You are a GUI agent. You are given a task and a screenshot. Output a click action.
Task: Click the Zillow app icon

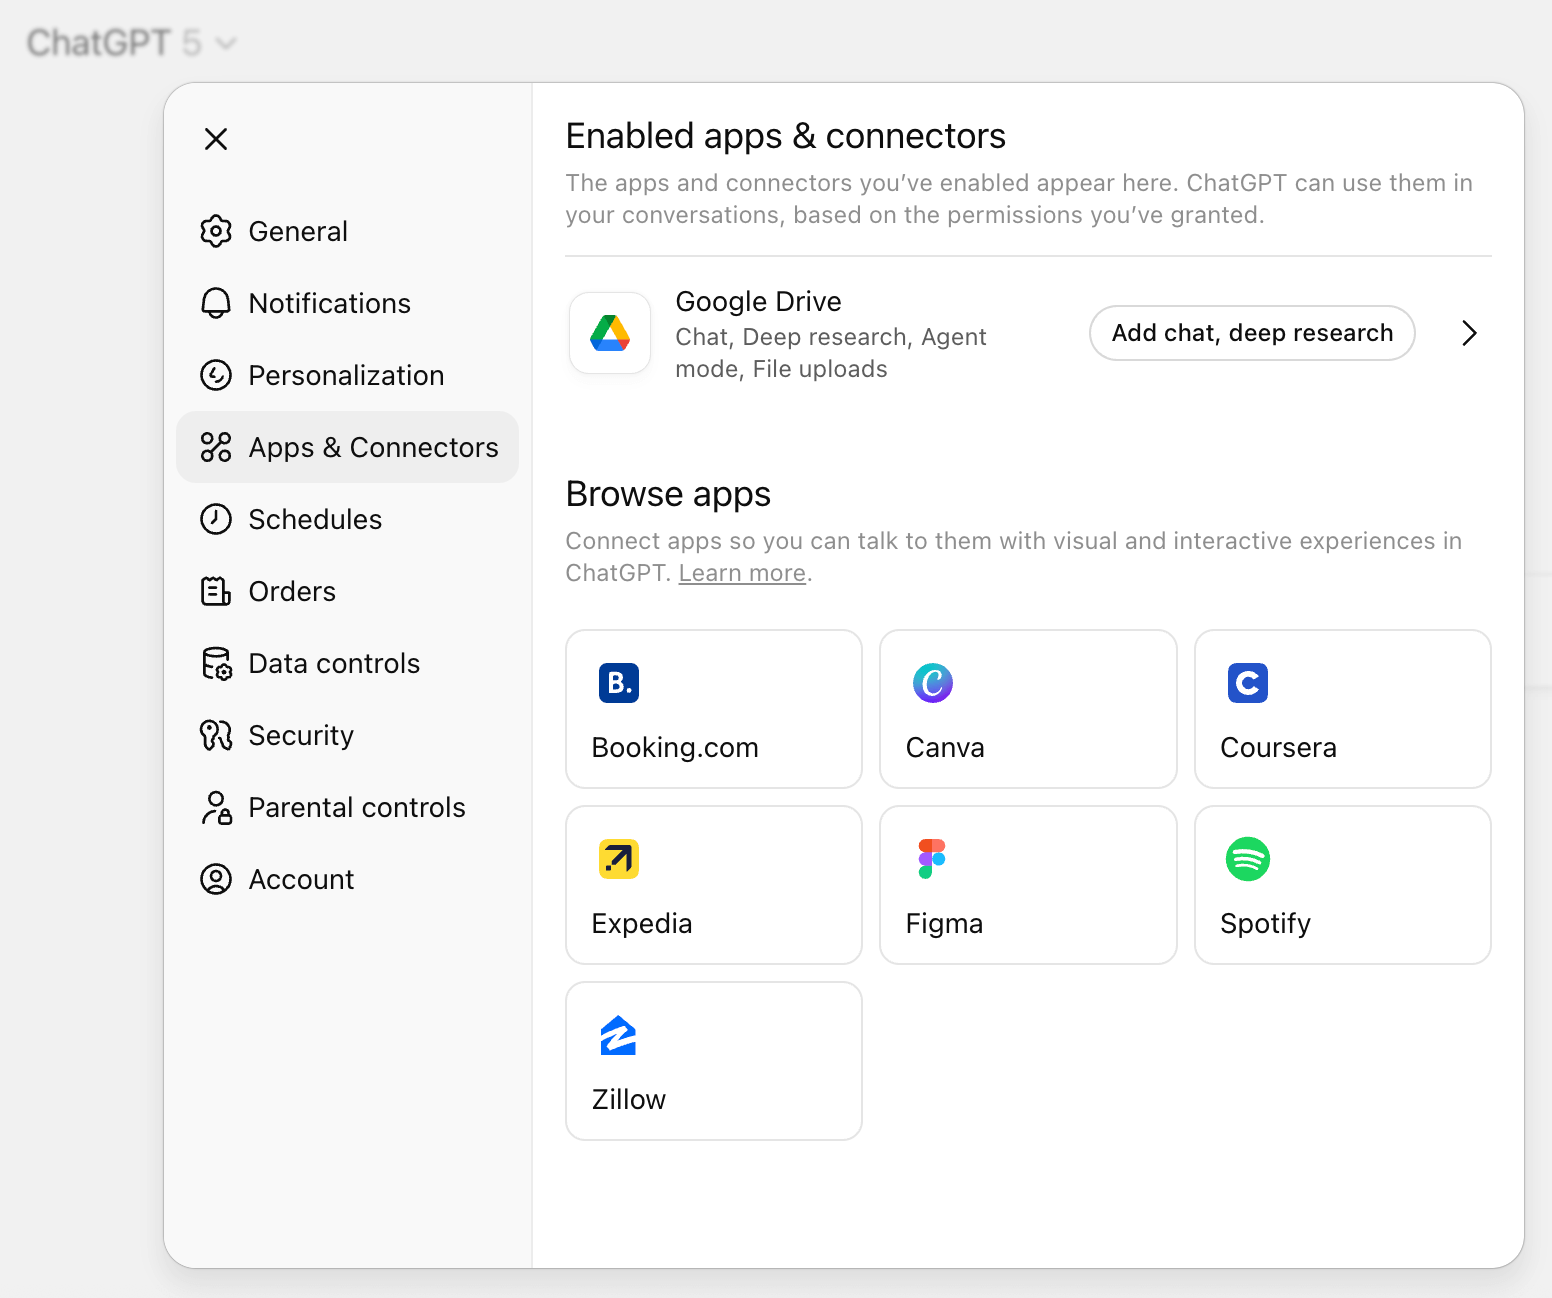[x=618, y=1035]
